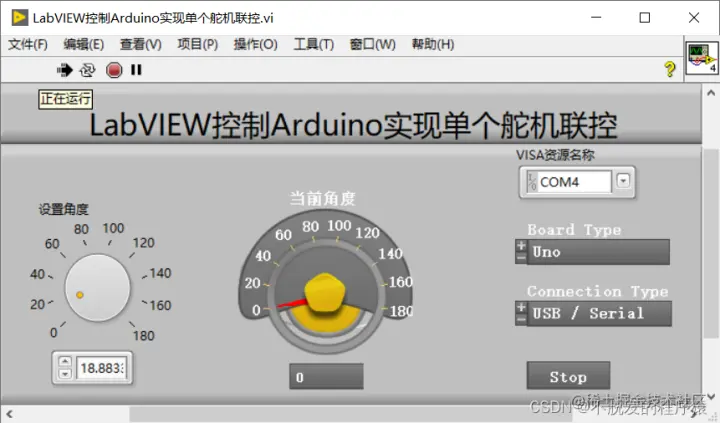Expand the VISA resource name dropdown arrow
This screenshot has width=720, height=423.
[x=623, y=180]
